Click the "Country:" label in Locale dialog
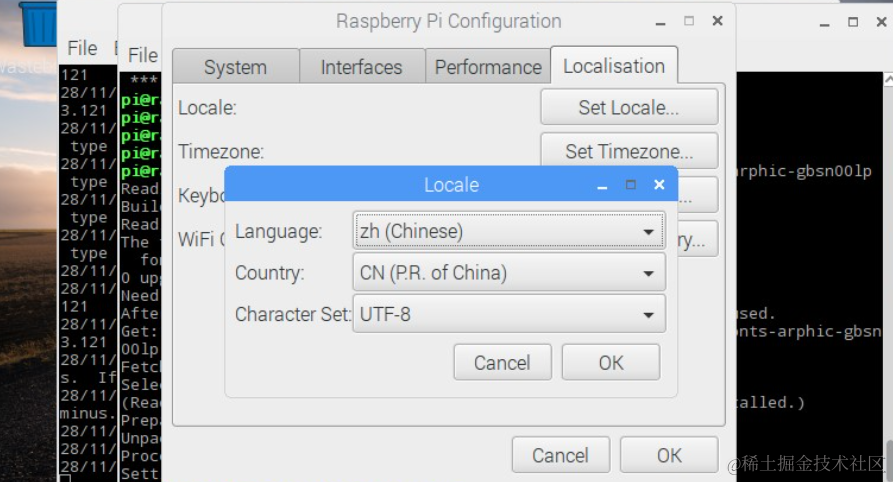The width and height of the screenshot is (893, 482). [x=269, y=273]
